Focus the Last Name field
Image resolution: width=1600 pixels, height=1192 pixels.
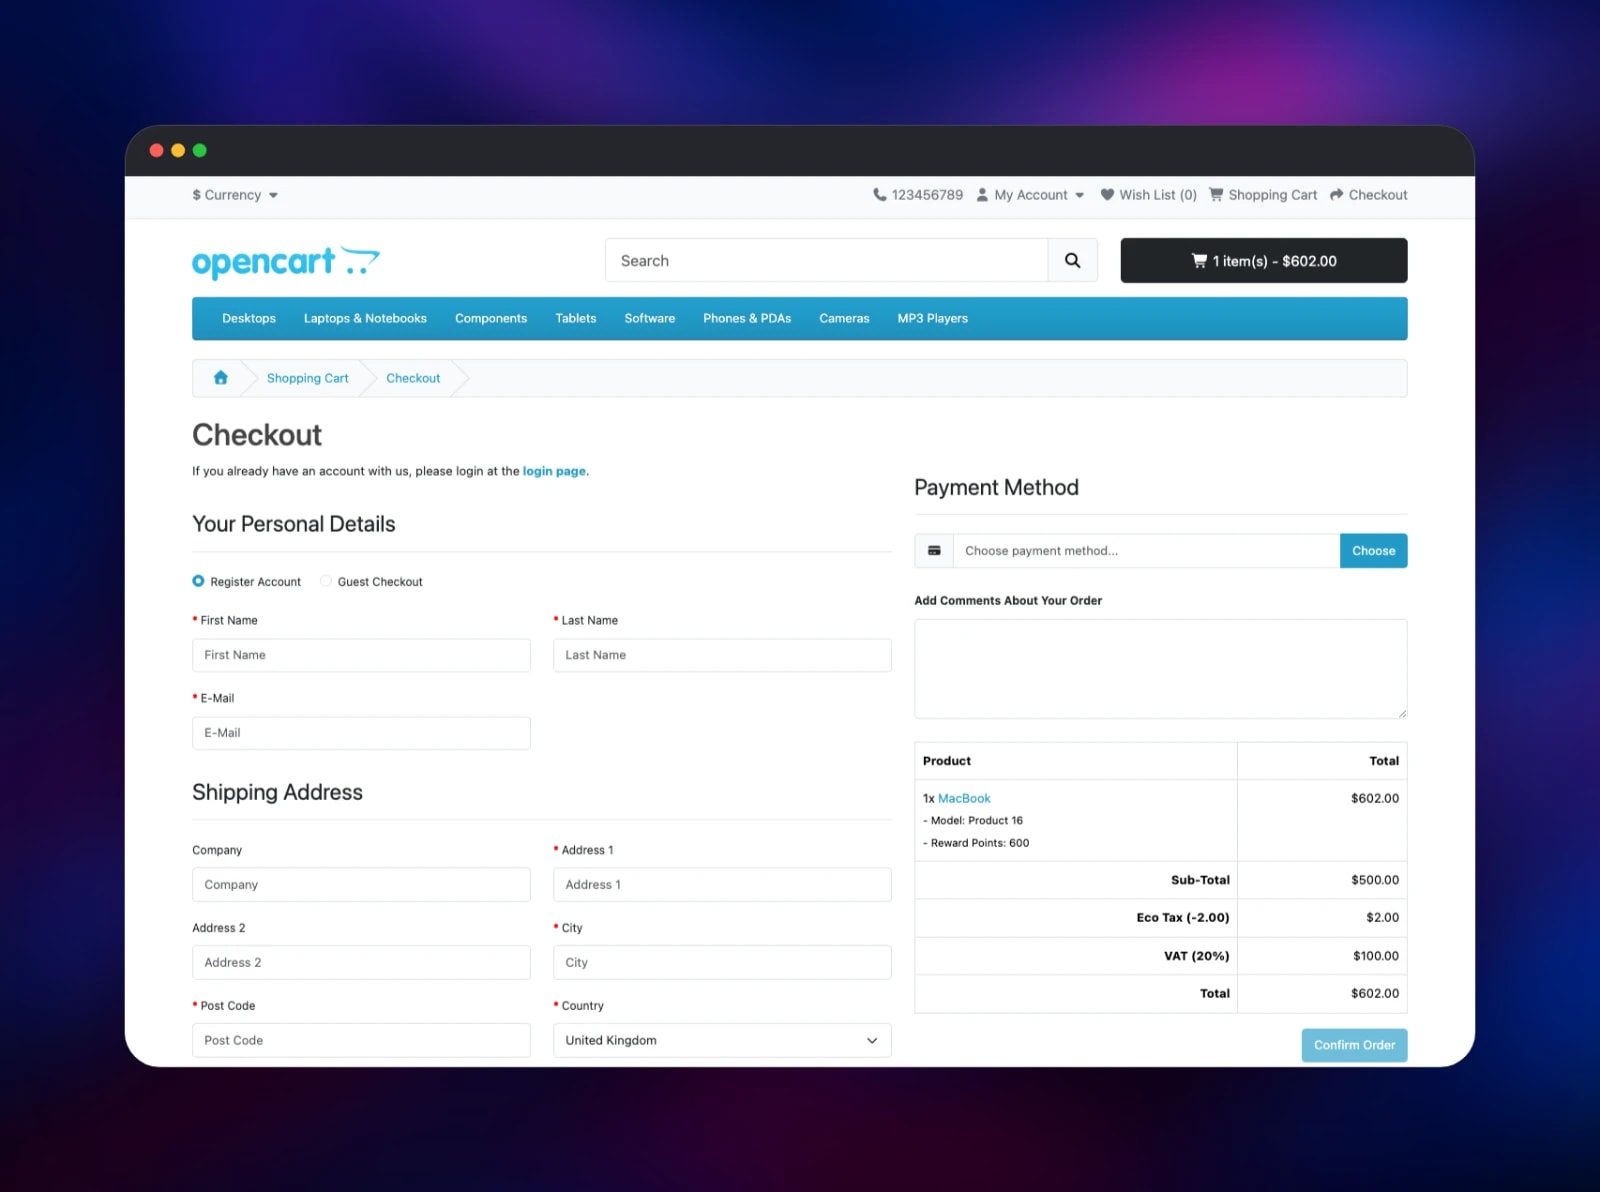click(722, 655)
